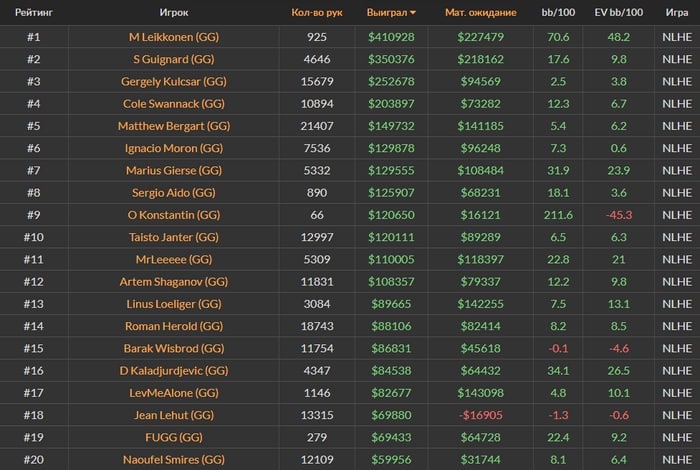Image resolution: width=700 pixels, height=470 pixels.
Task: Select Gergely Kulcsar (GG) player name
Action: click(173, 82)
